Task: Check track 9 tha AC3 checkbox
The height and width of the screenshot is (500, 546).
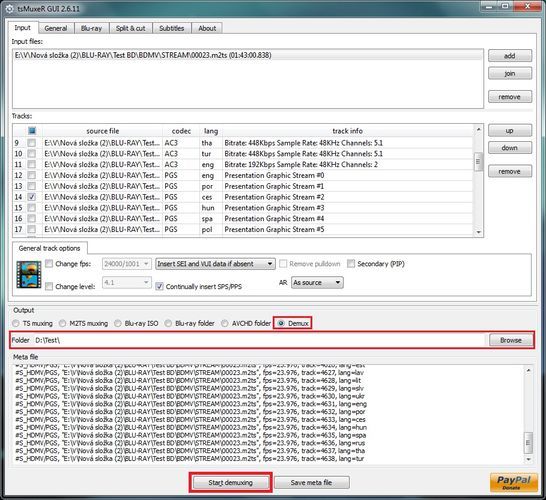Action: [x=32, y=143]
